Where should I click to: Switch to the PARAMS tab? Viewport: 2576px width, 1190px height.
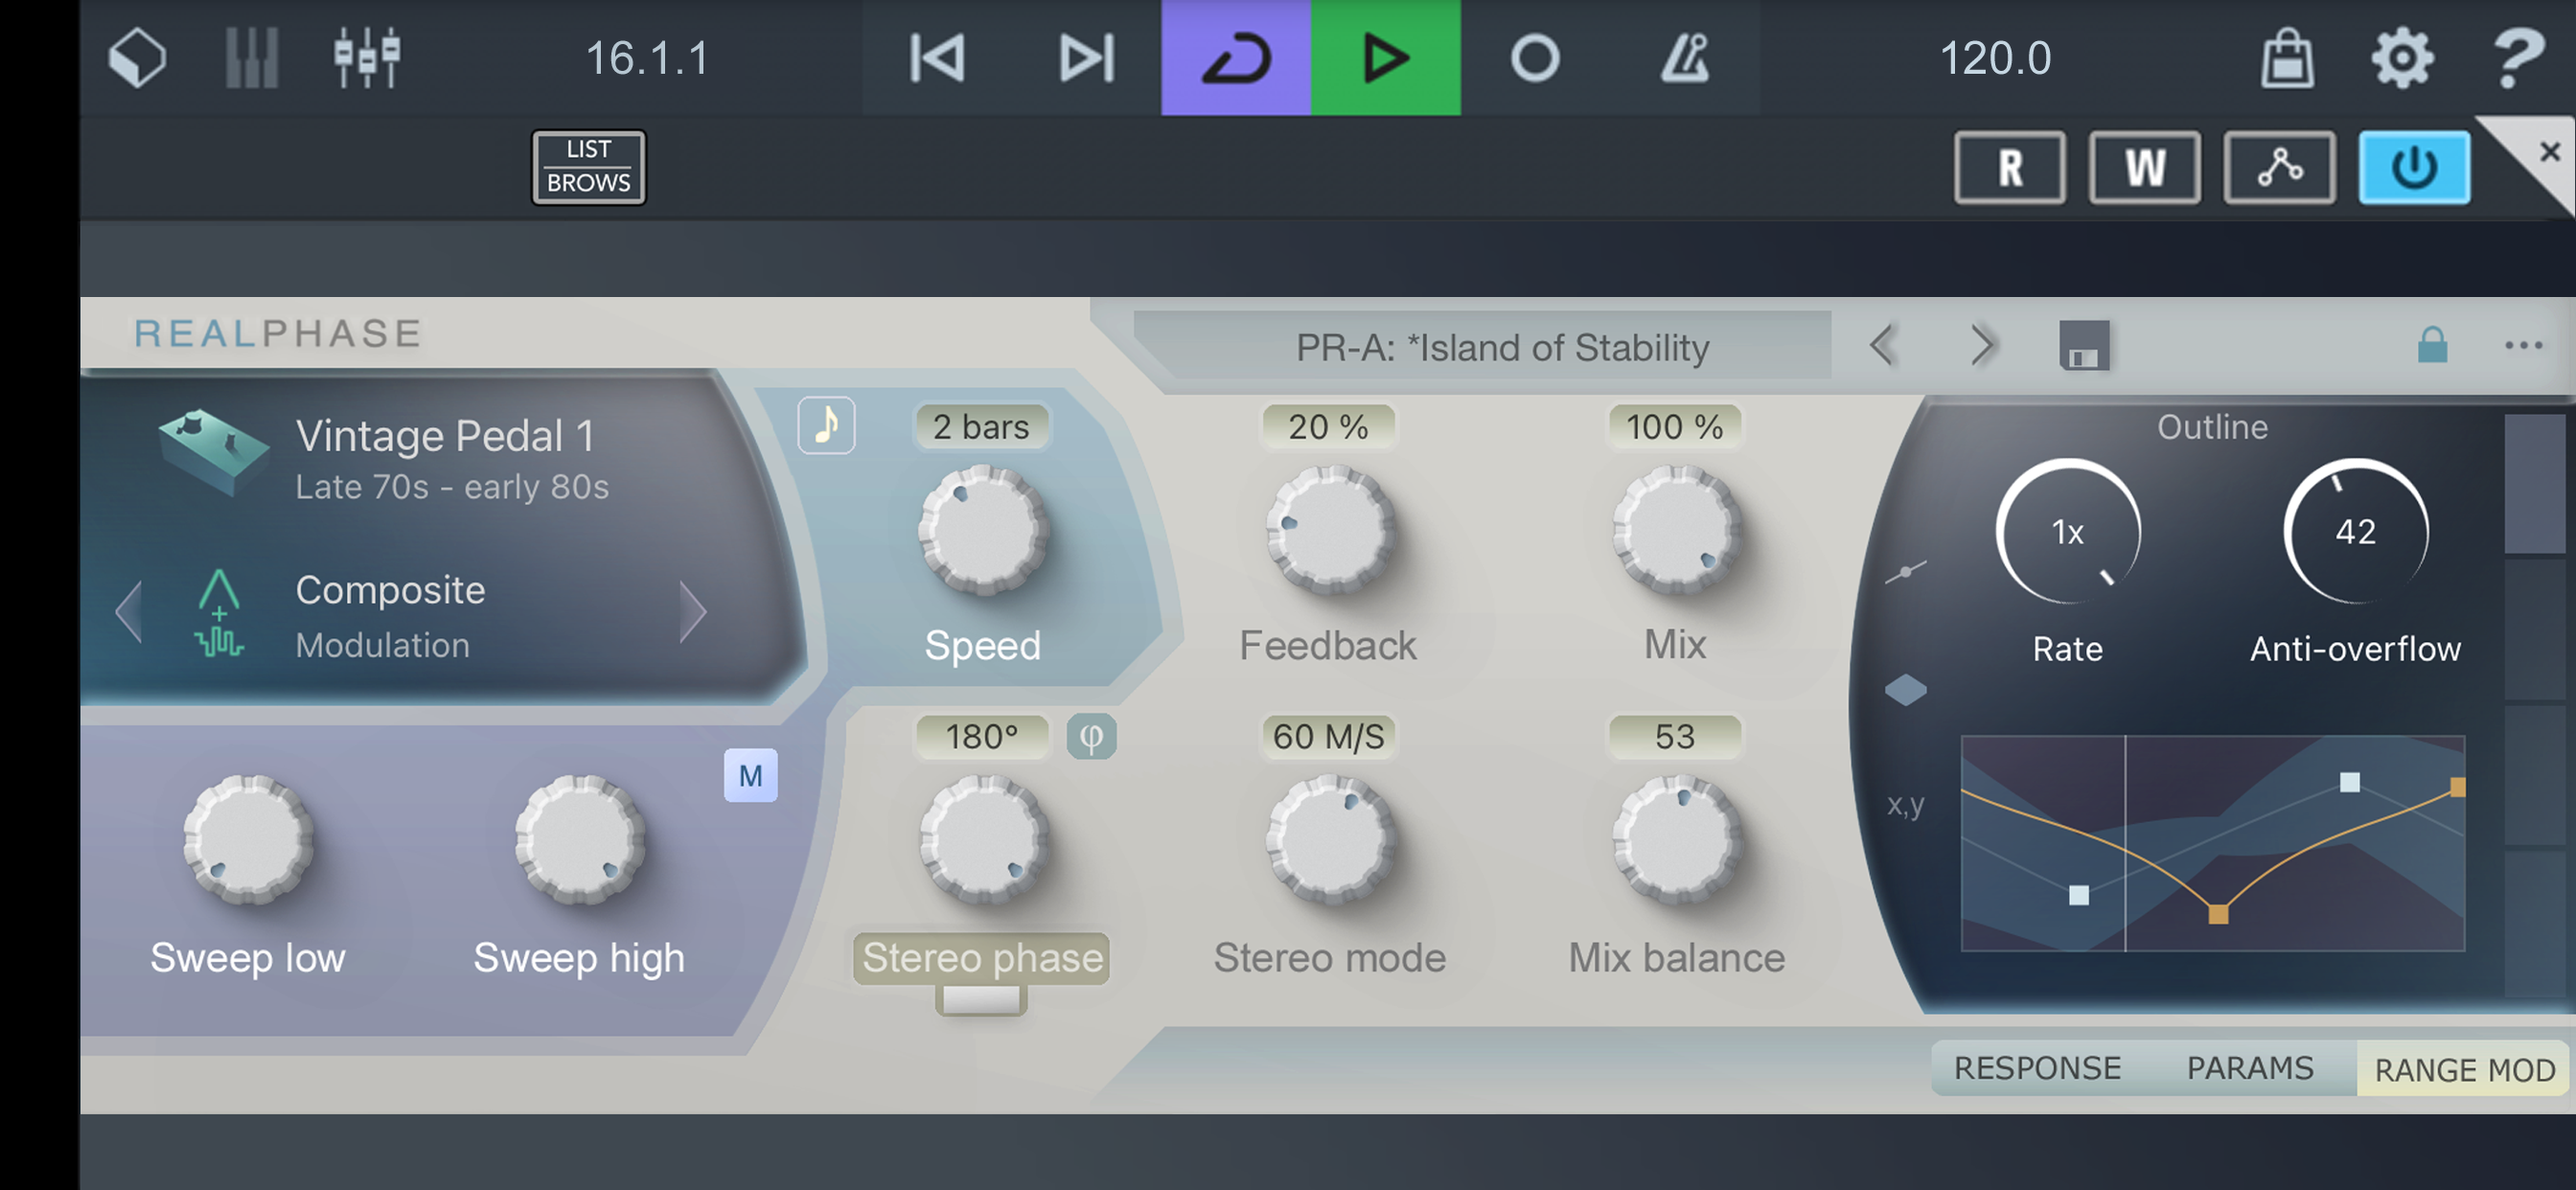2250,1068
